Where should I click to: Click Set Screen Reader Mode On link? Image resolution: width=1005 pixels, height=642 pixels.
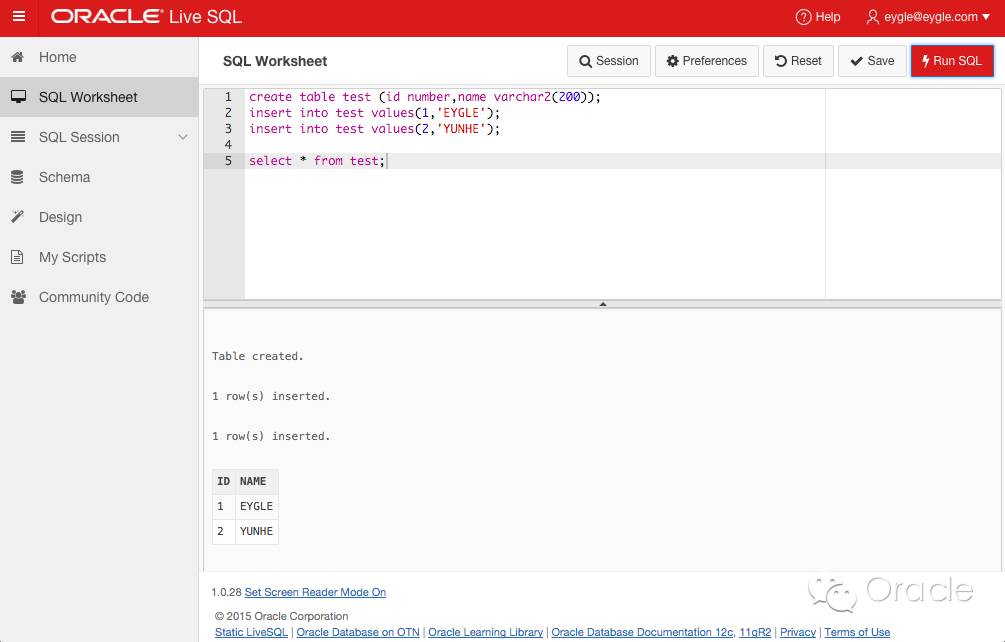(x=315, y=592)
